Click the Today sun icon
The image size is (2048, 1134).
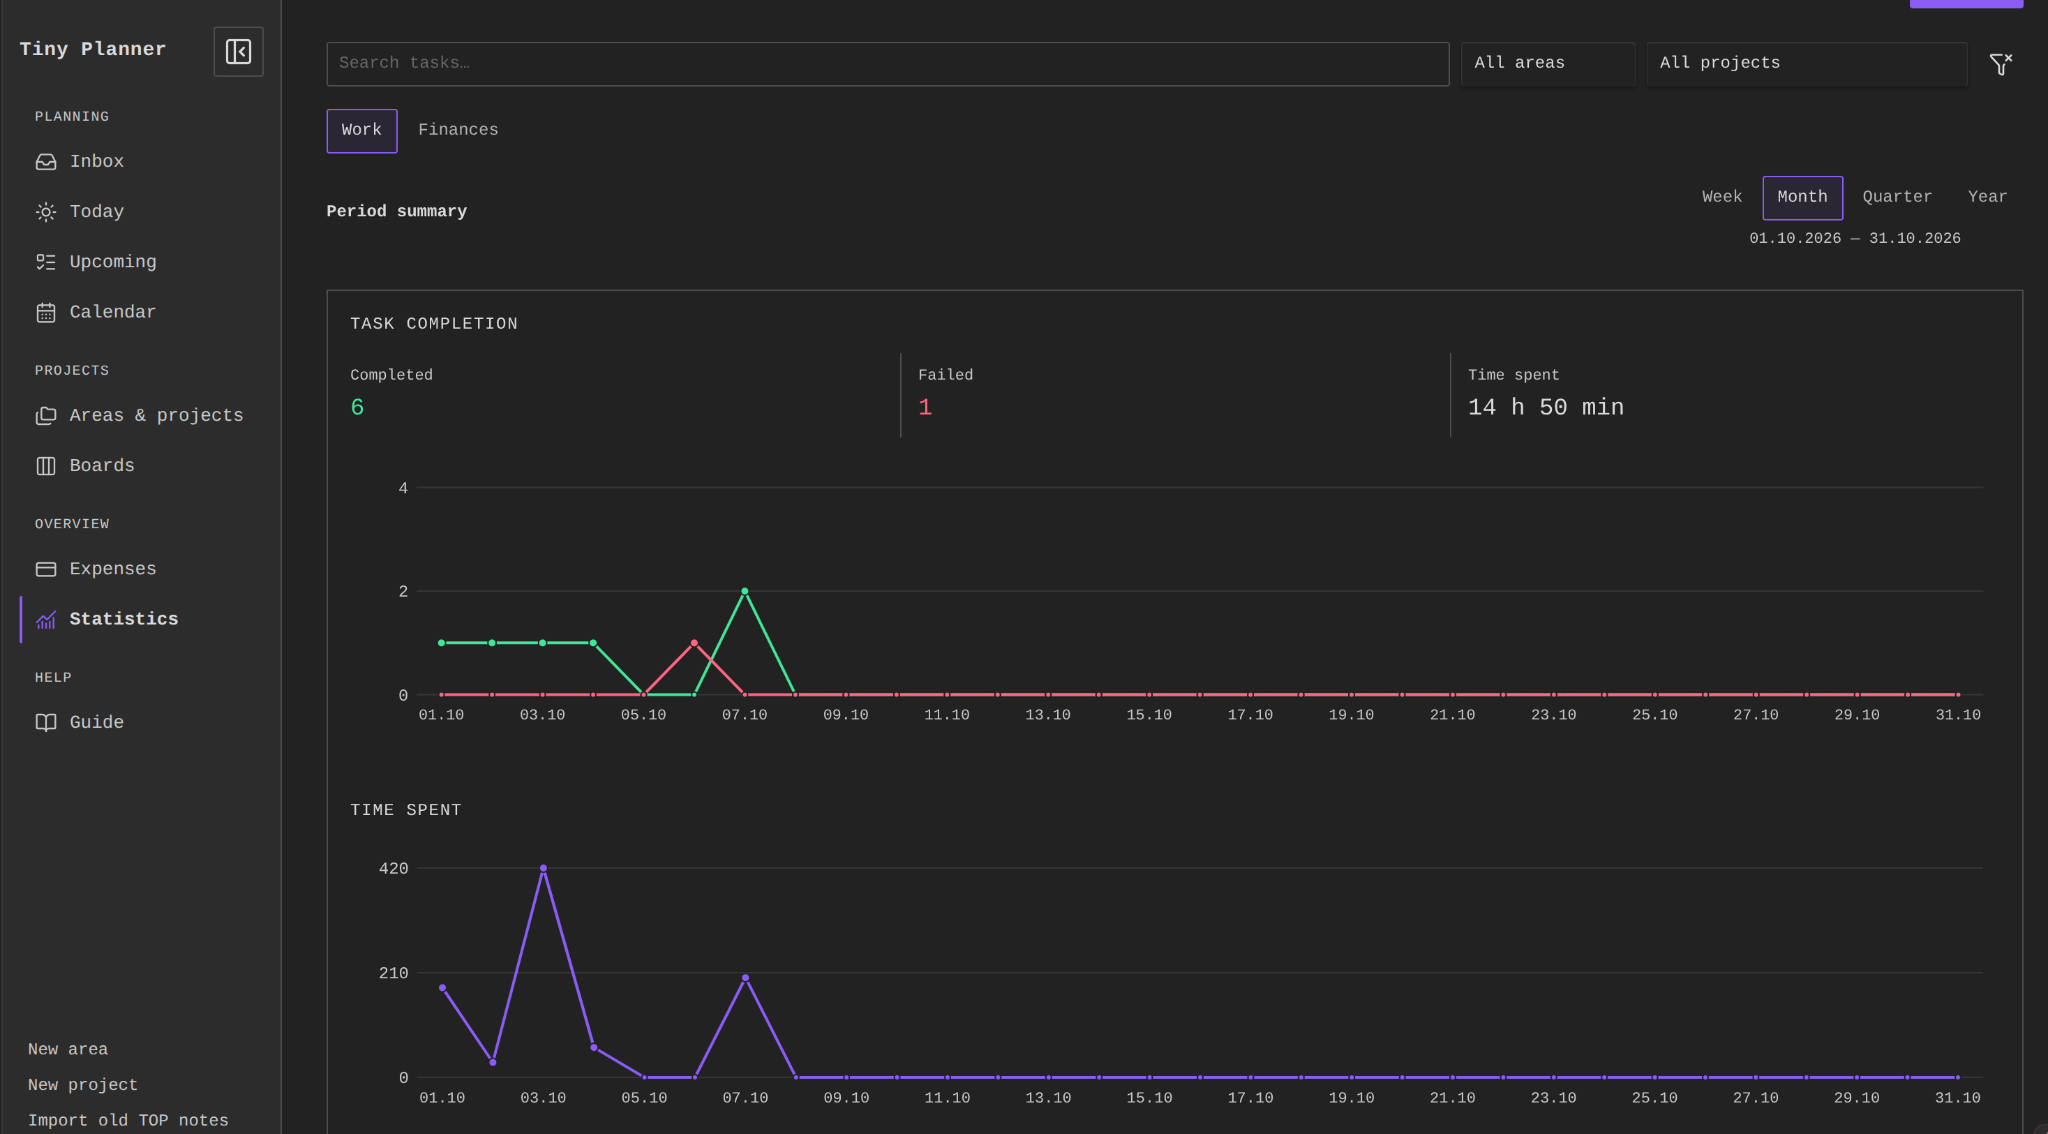tap(46, 212)
